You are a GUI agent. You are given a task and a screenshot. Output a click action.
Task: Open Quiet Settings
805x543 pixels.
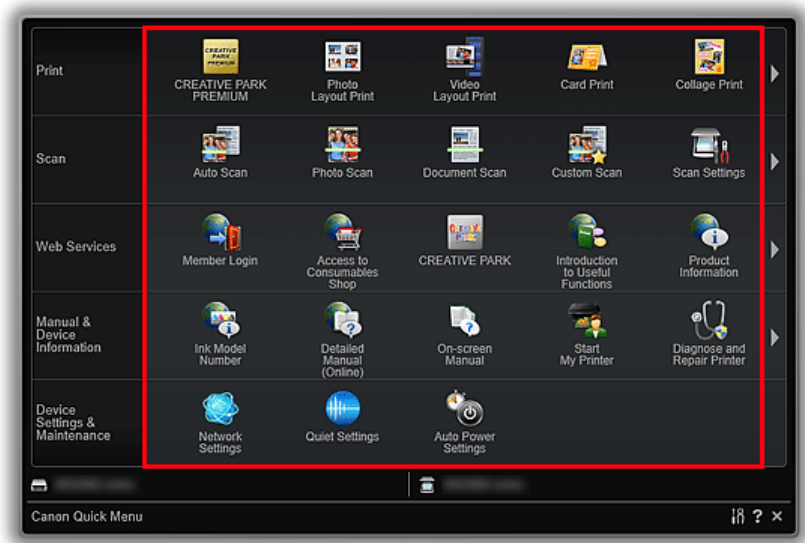pos(342,410)
